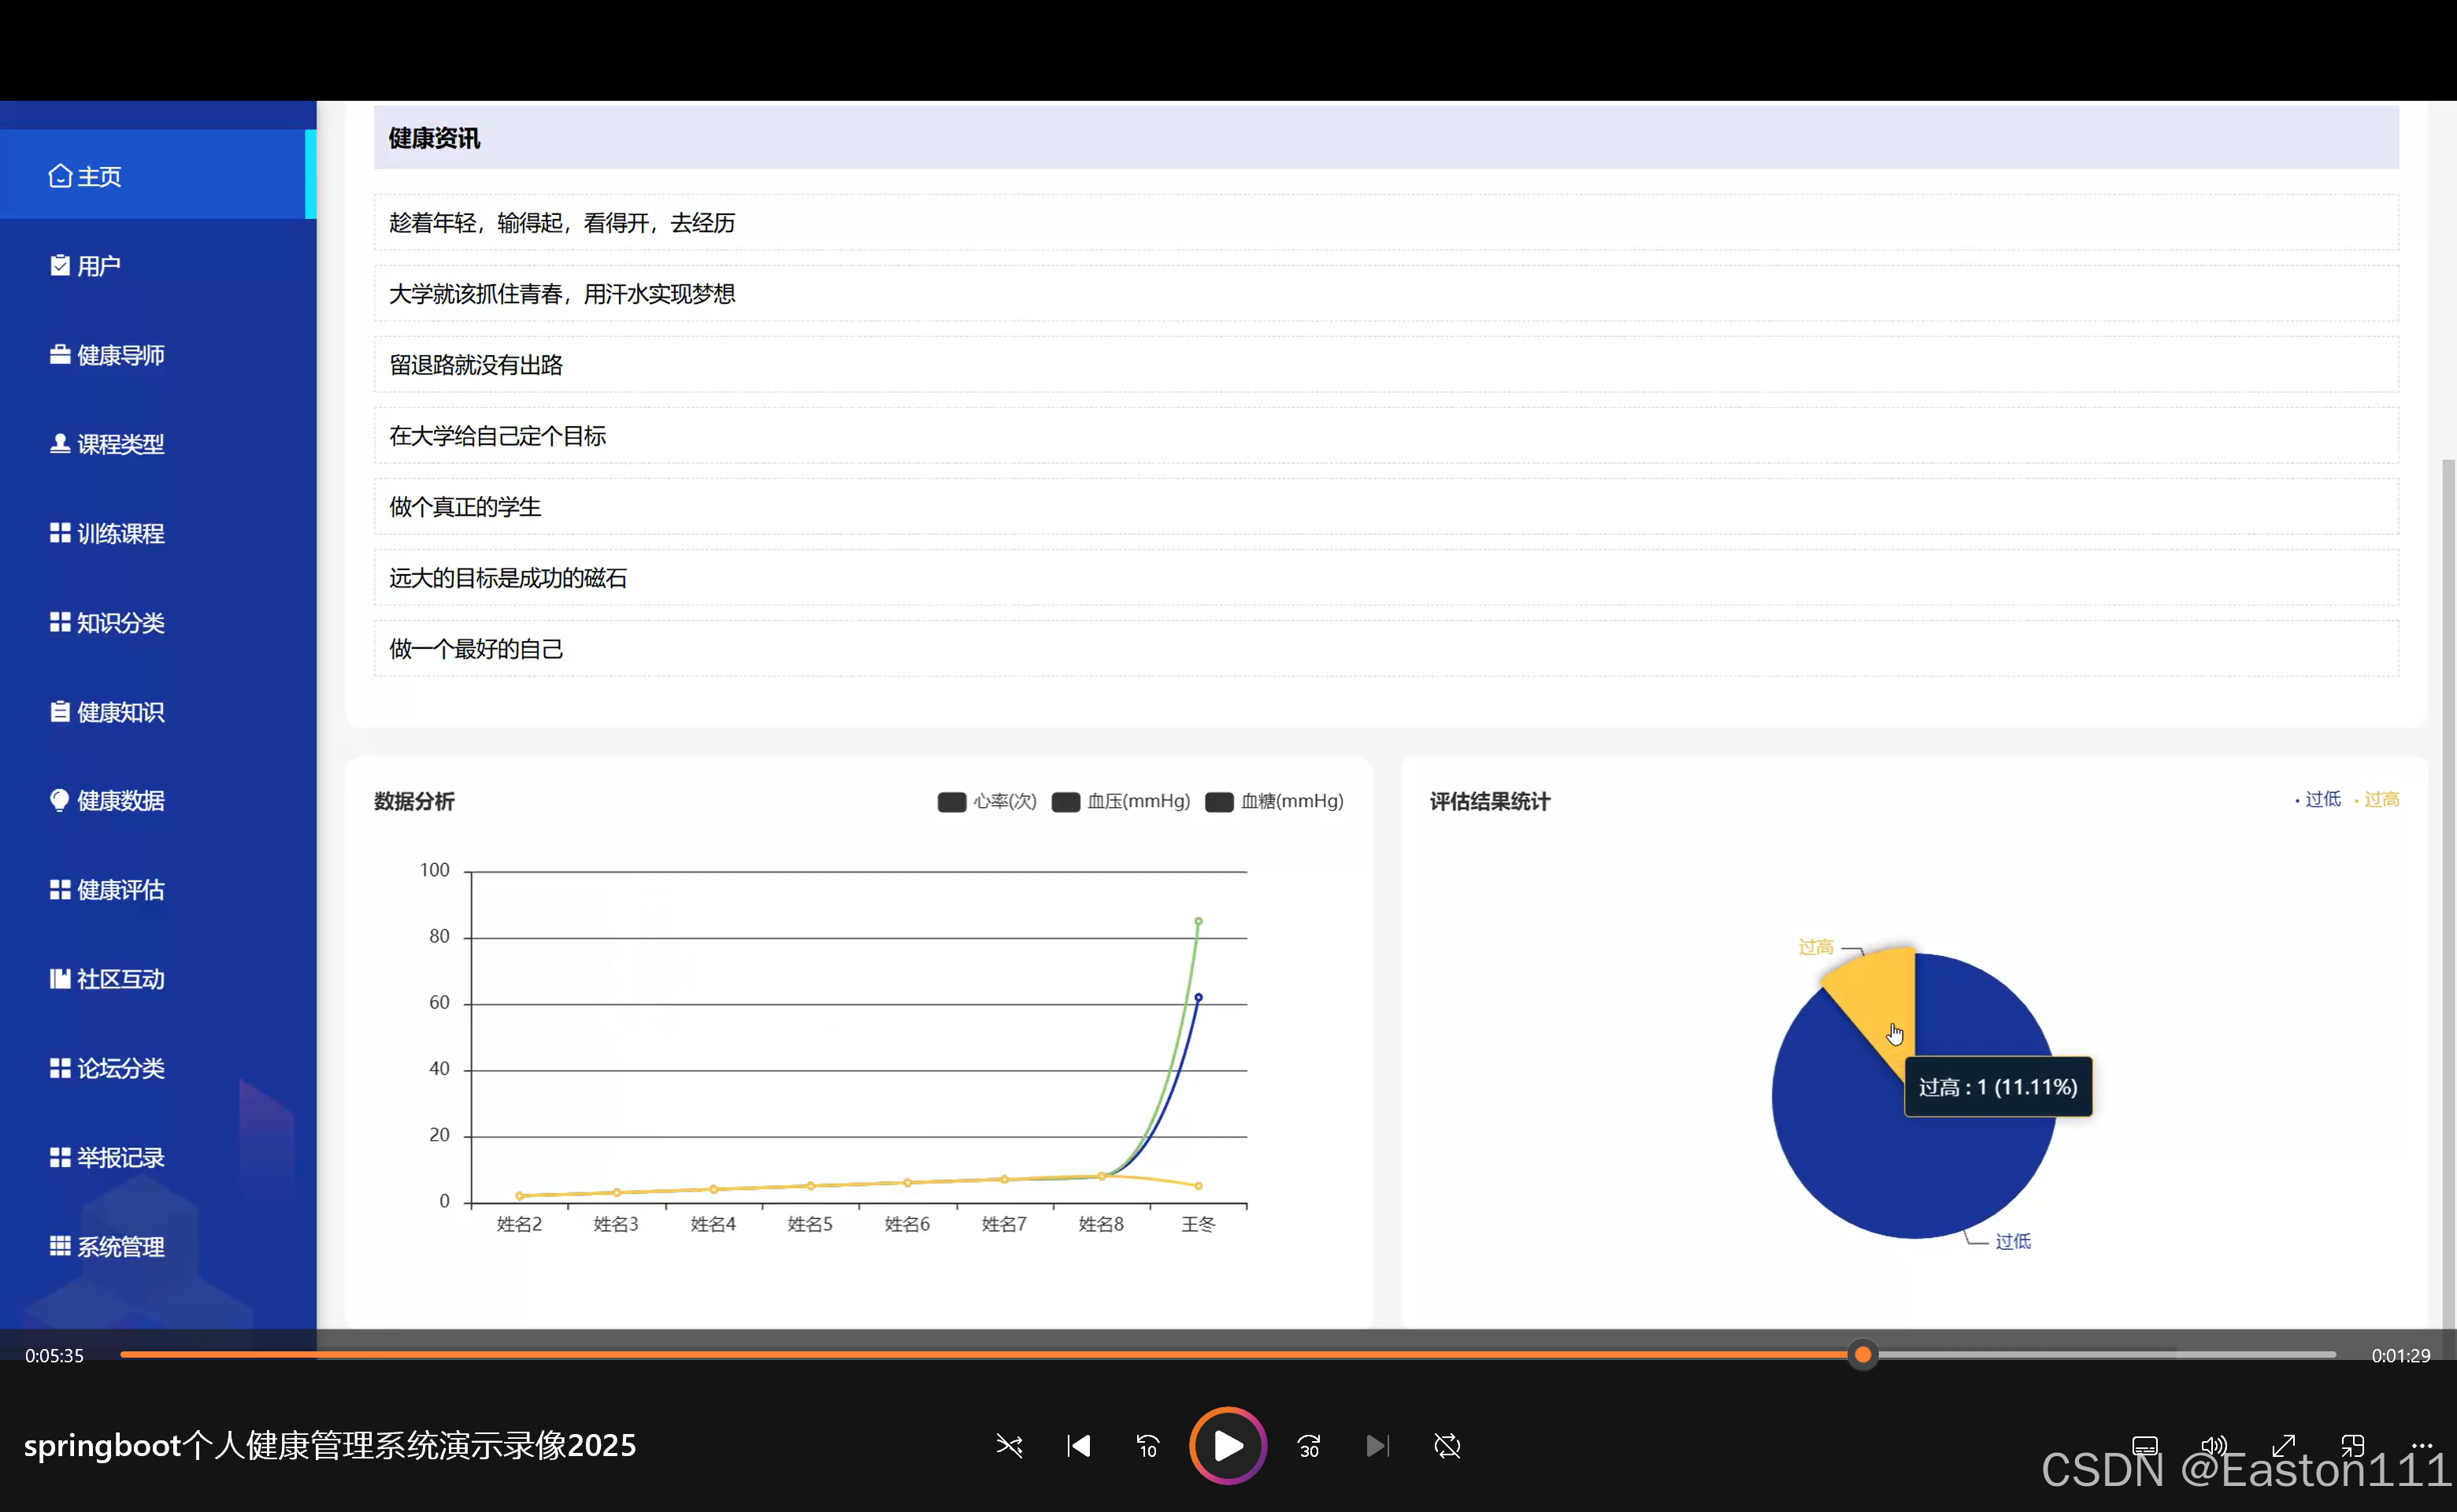Toggle the 过低 pie legend item
The height and width of the screenshot is (1512, 2457).
pyautogui.click(x=2318, y=799)
